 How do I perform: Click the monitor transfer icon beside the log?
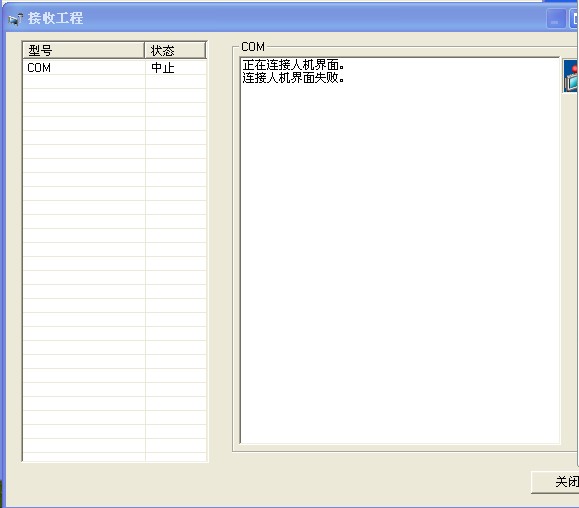click(x=571, y=76)
